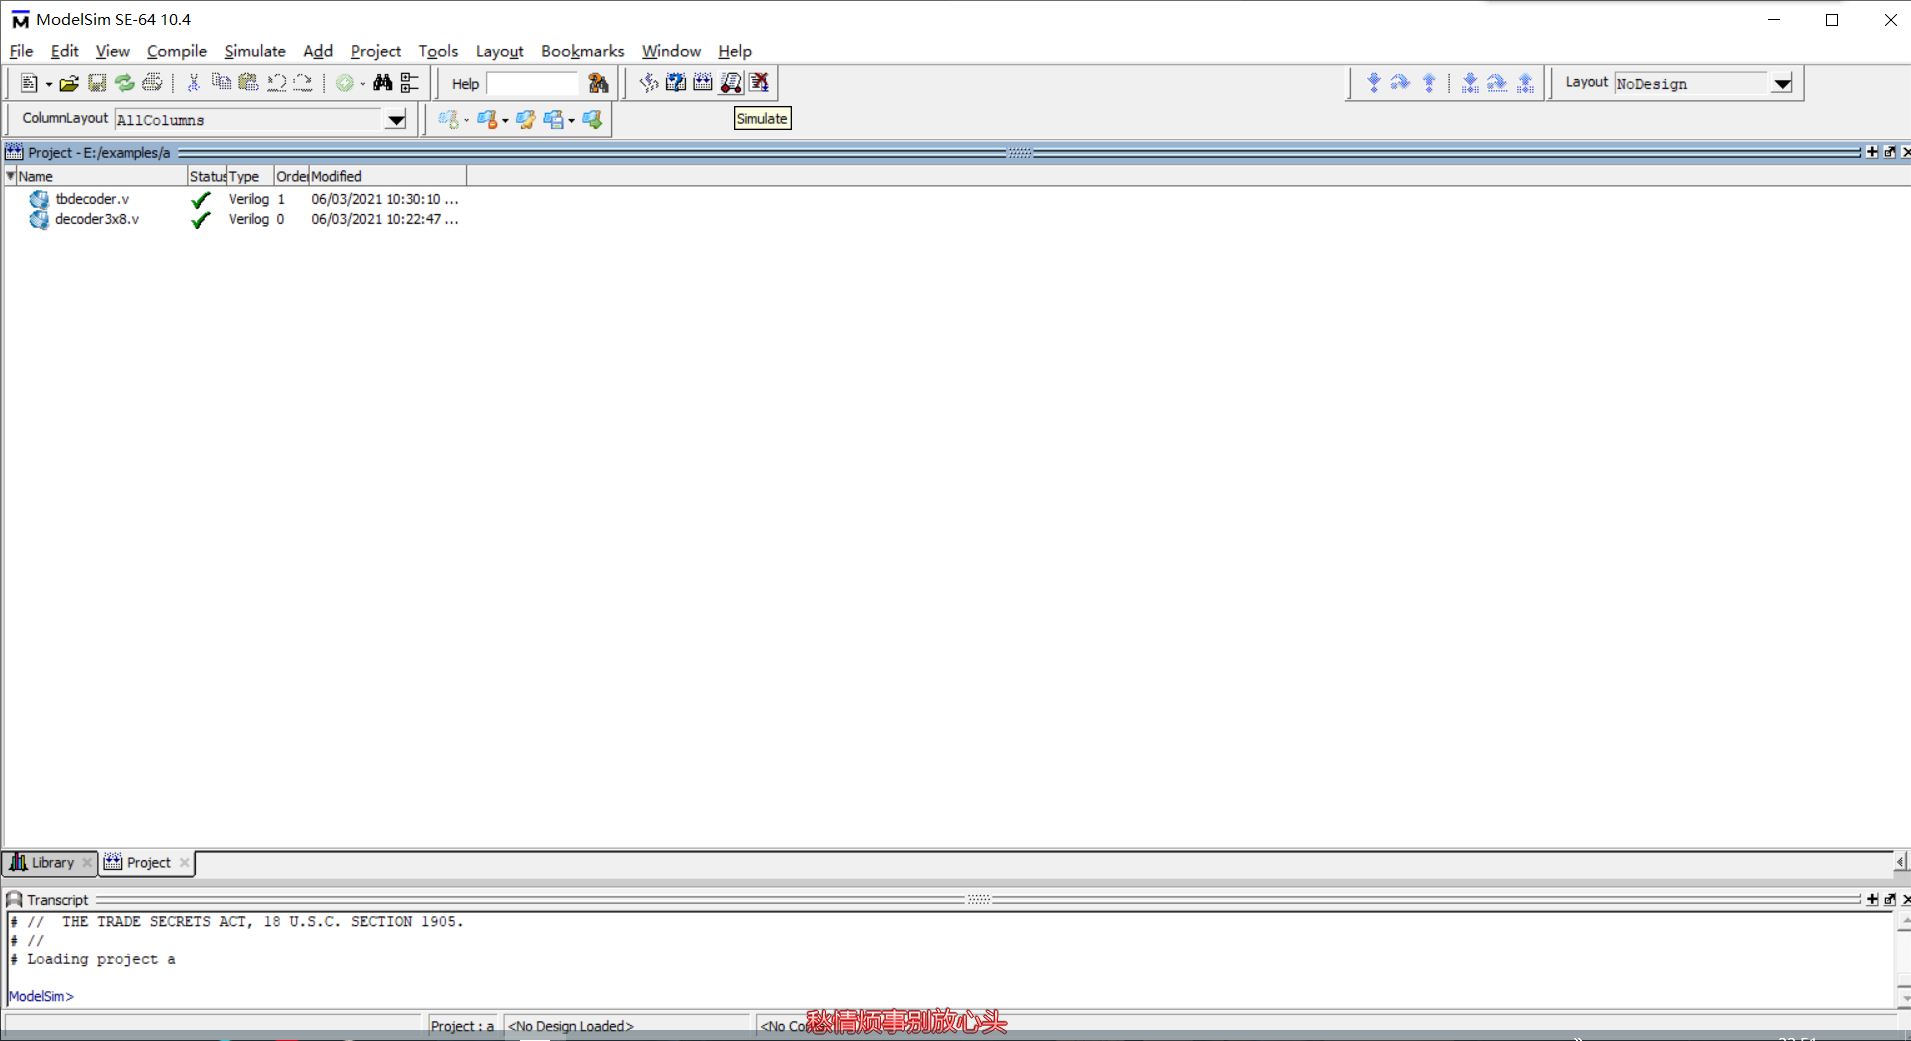The height and width of the screenshot is (1041, 1911).
Task: Undock the Transcript pane
Action: coord(1890,899)
